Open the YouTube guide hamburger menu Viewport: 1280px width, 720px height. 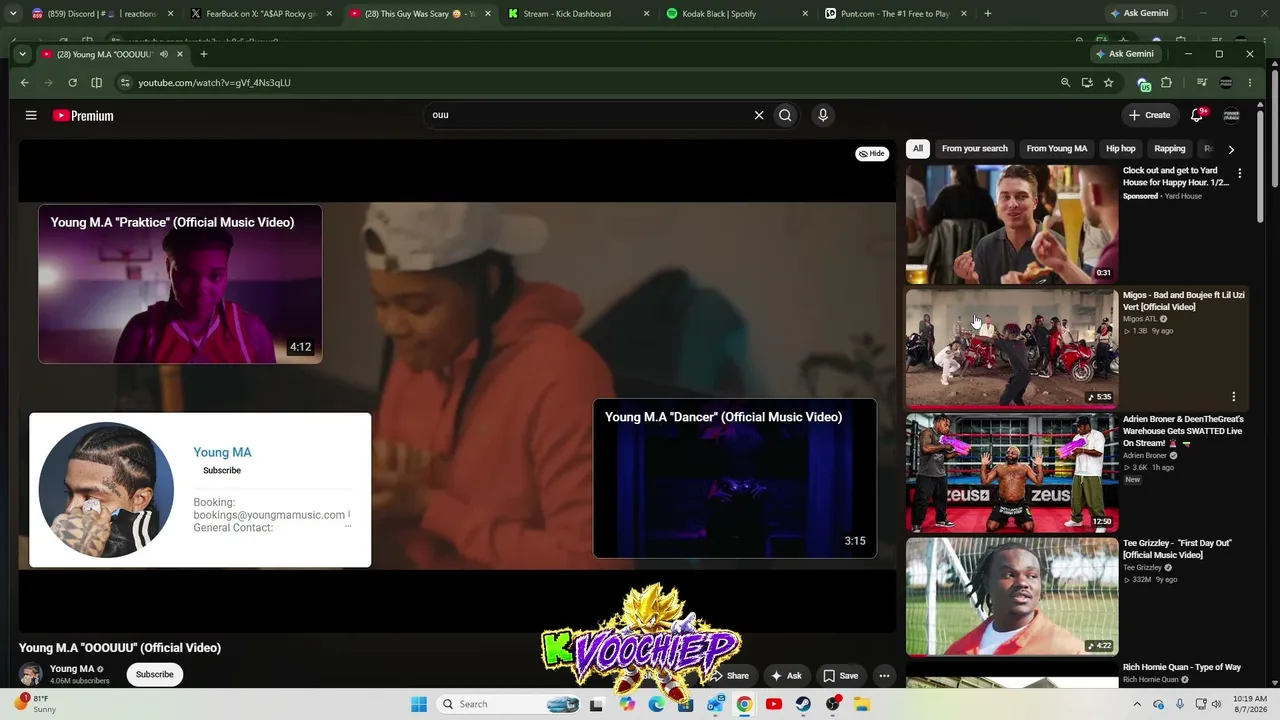click(31, 115)
